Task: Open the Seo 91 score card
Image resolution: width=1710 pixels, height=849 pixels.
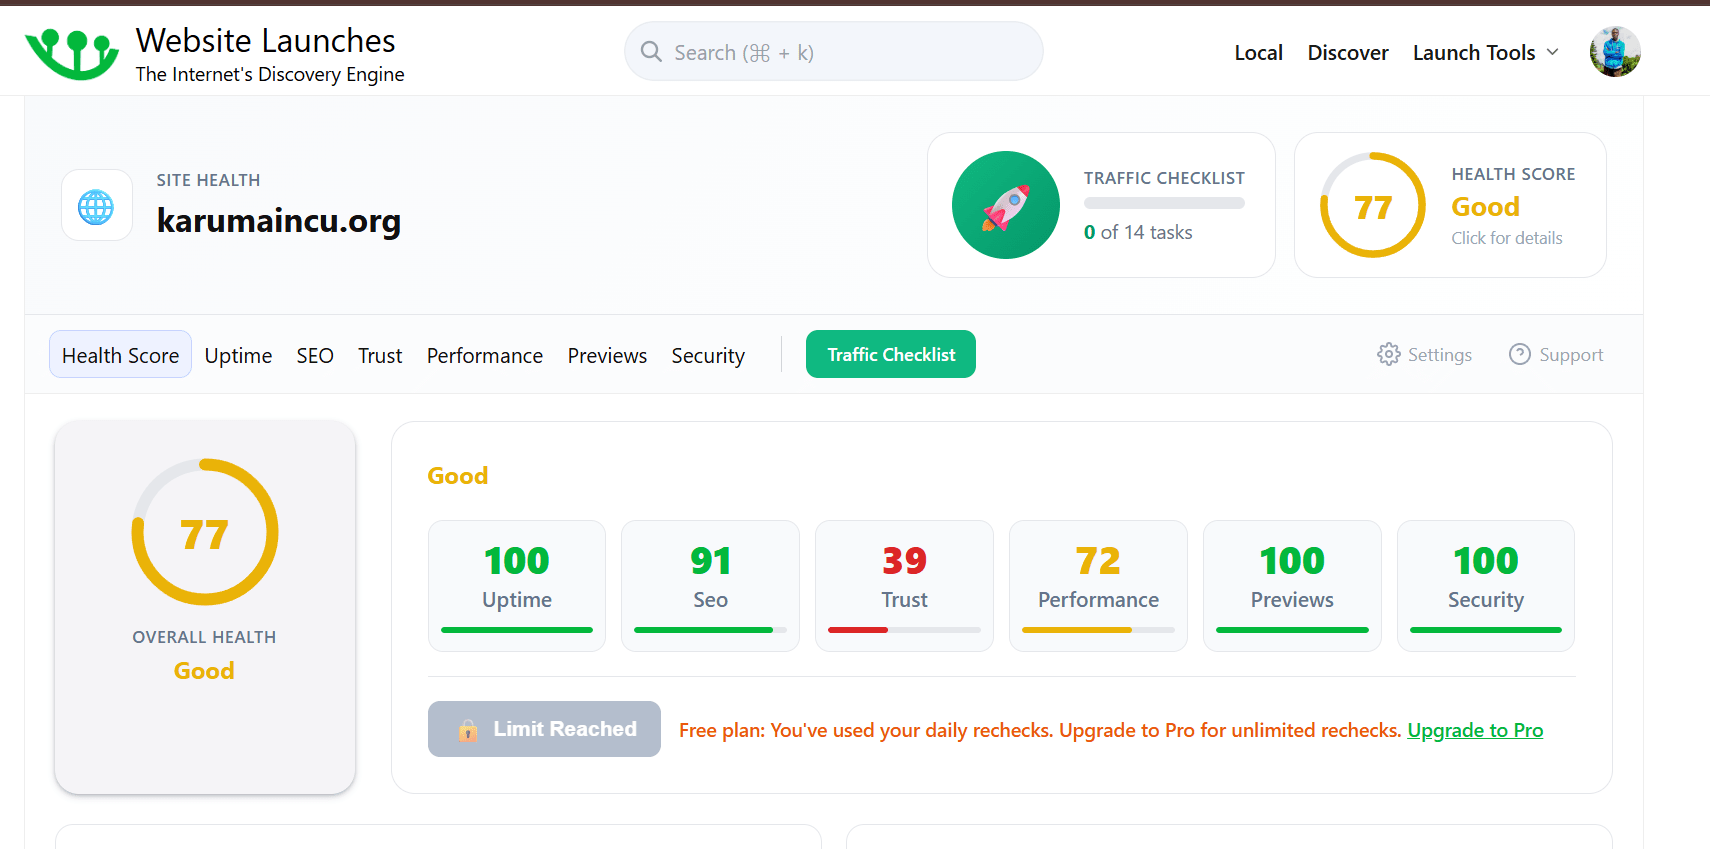Action: 710,586
